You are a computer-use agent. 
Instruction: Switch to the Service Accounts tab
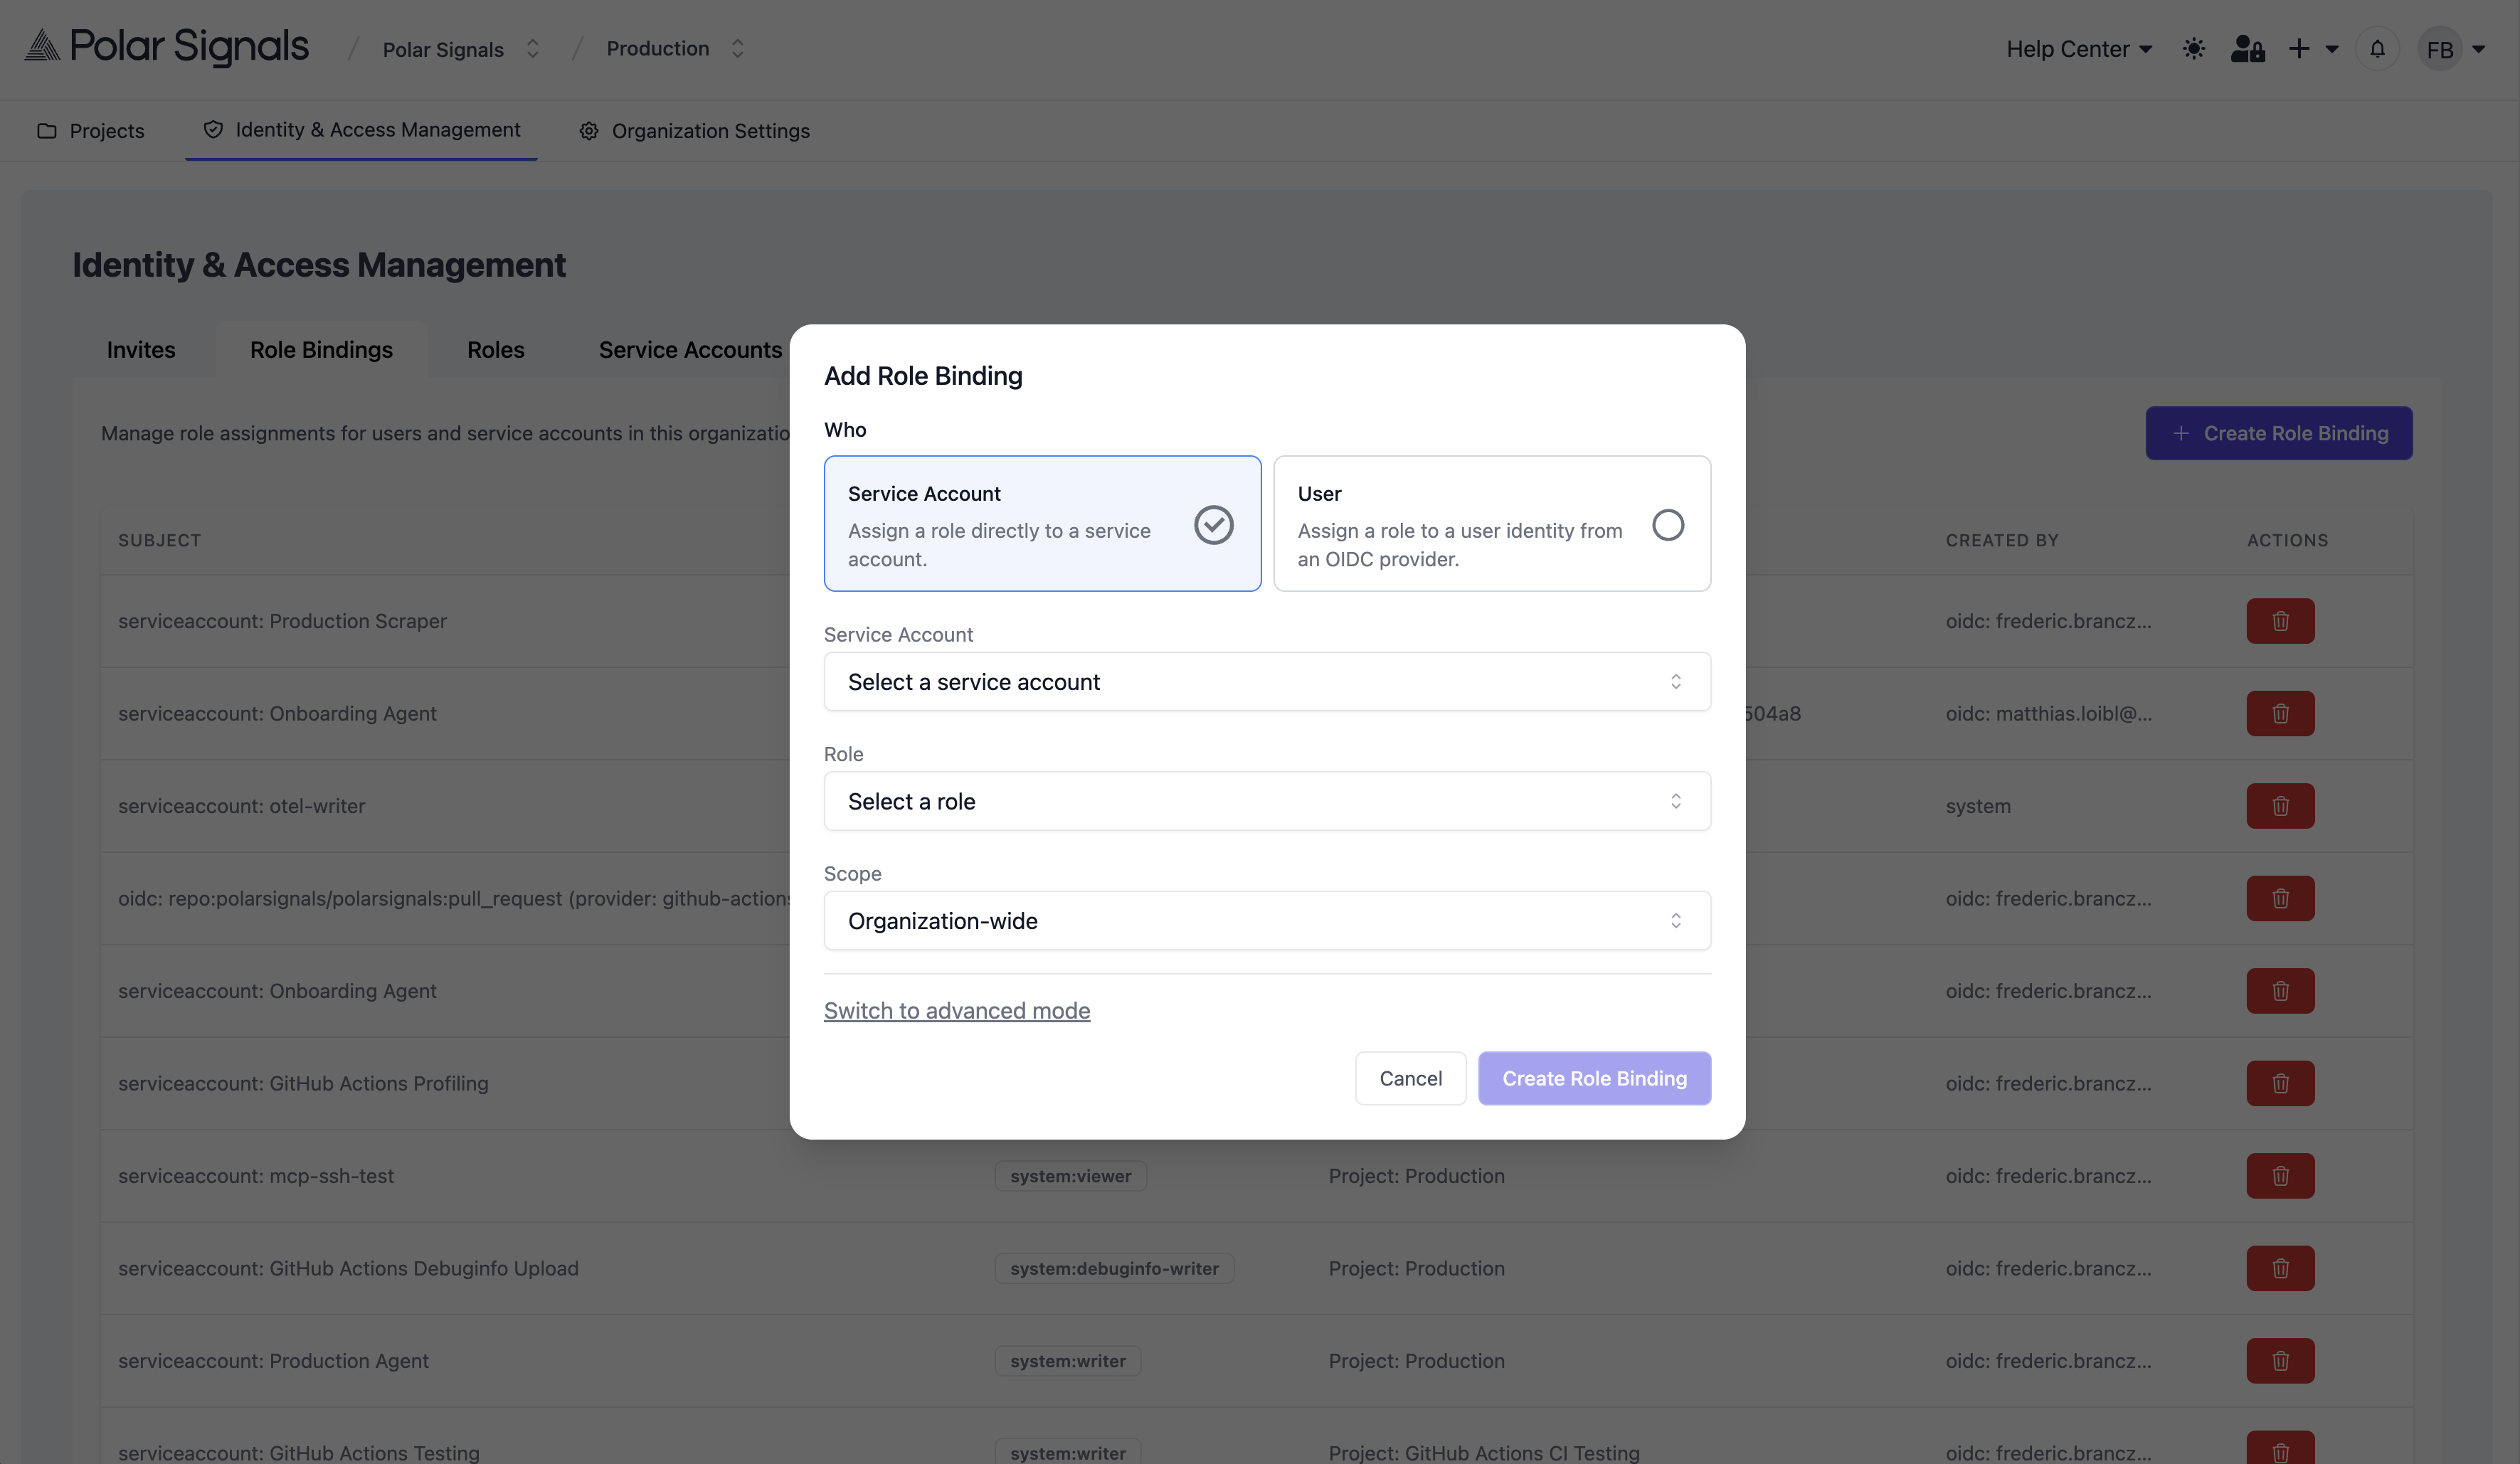coord(690,349)
